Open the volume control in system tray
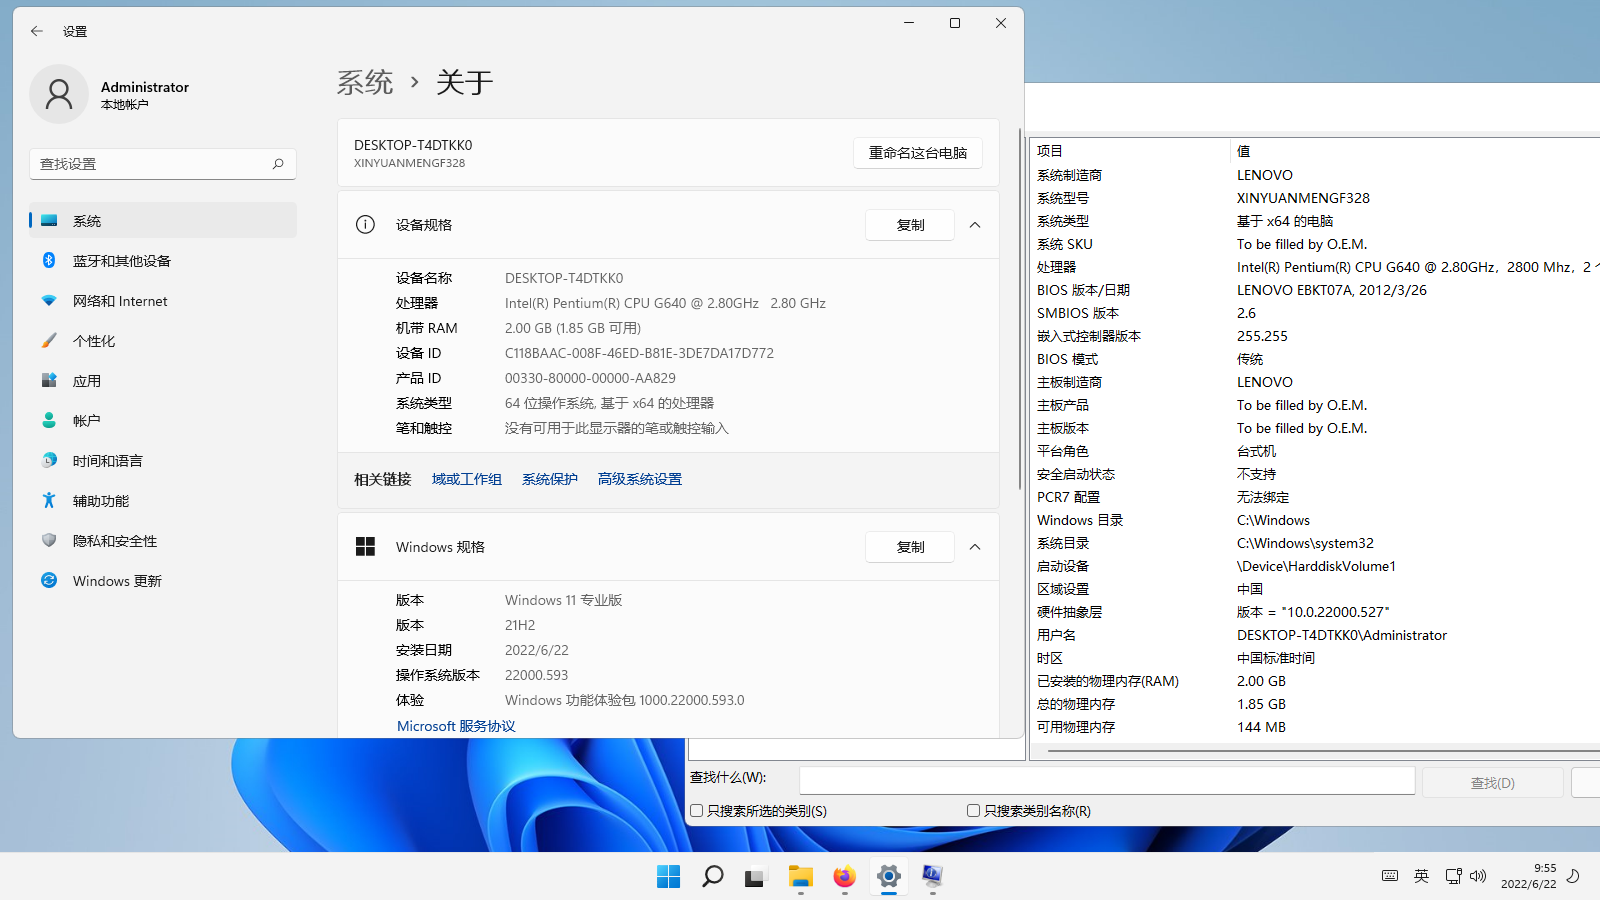 [1478, 876]
